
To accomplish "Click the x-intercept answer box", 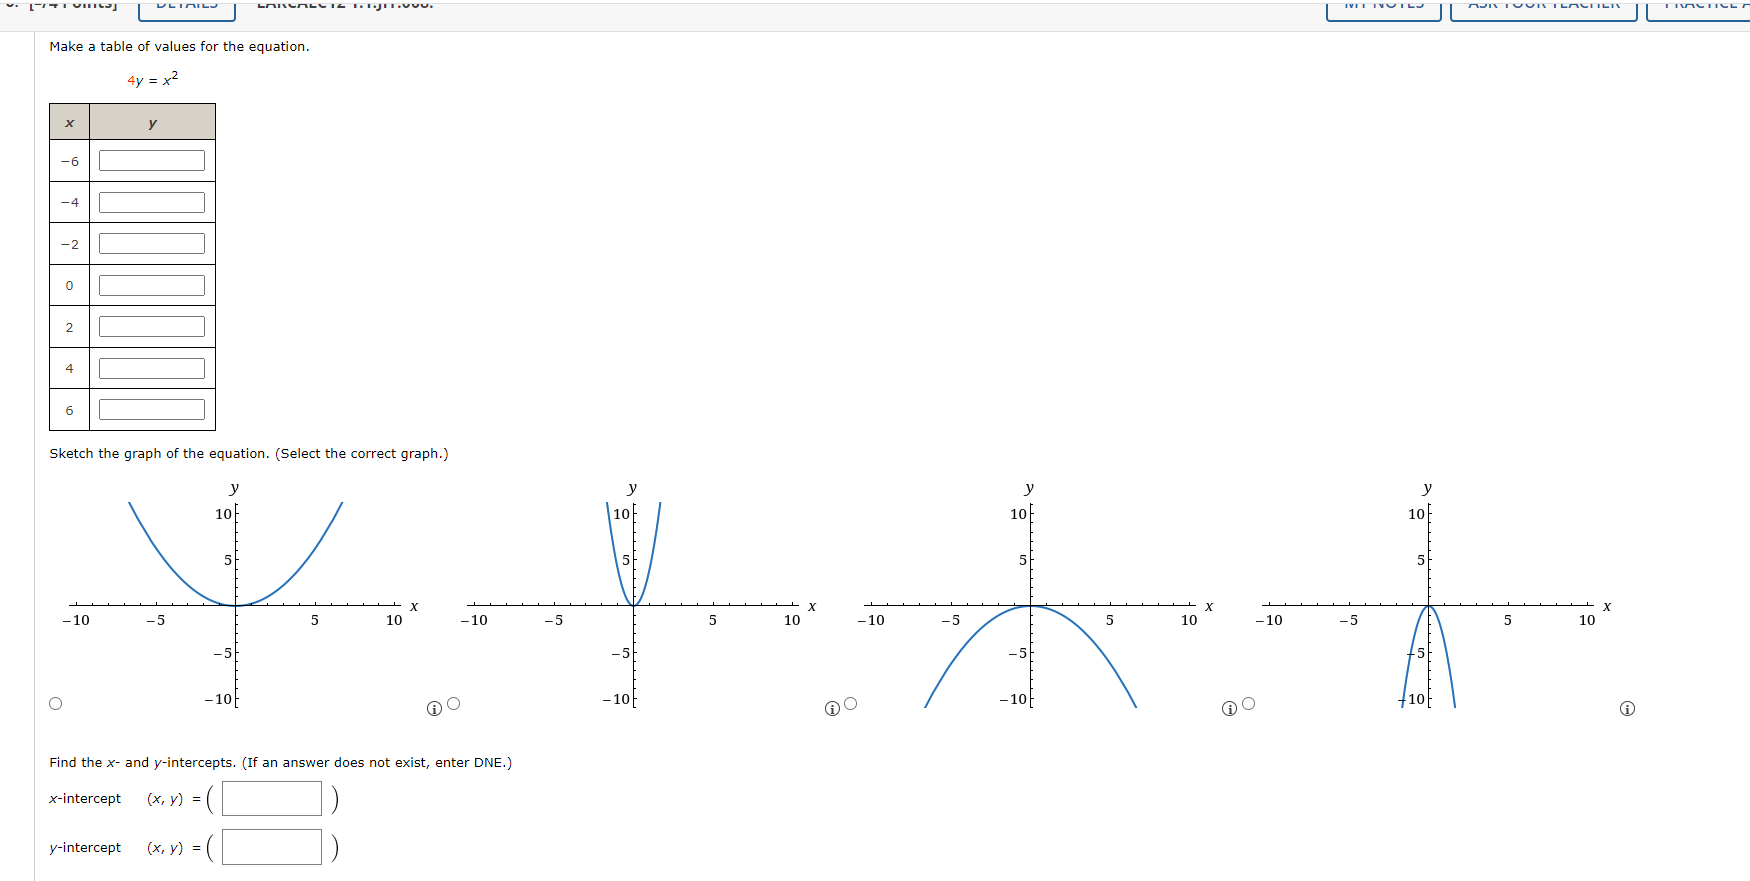I will click(x=271, y=798).
